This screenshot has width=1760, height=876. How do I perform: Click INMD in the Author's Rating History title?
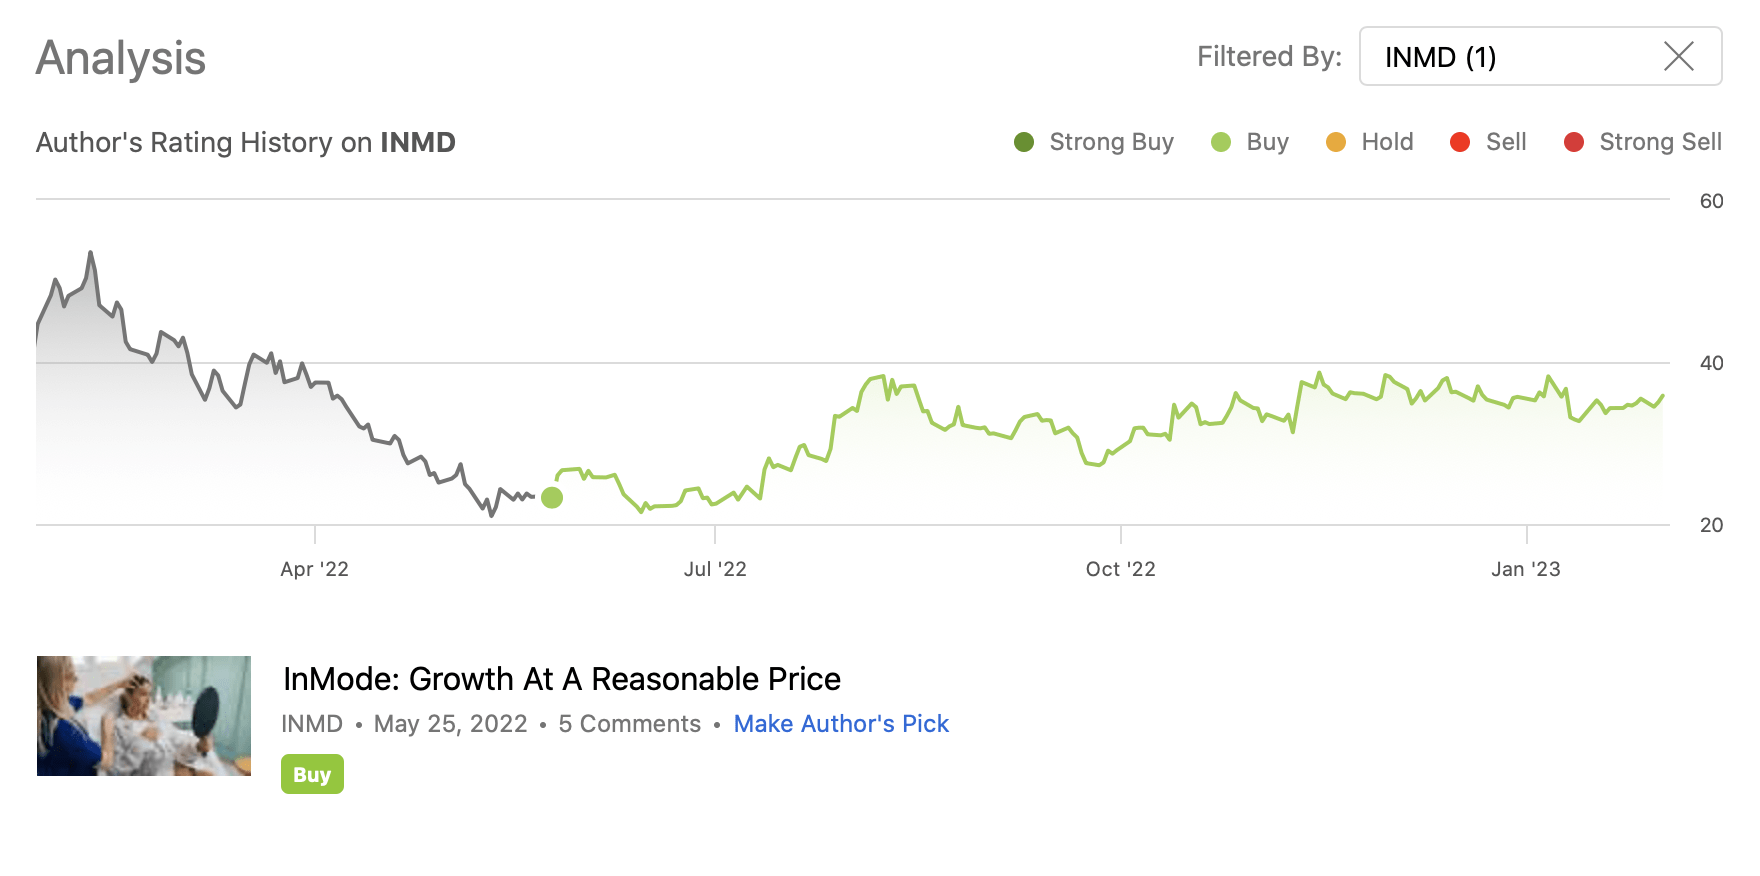pyautogui.click(x=418, y=142)
